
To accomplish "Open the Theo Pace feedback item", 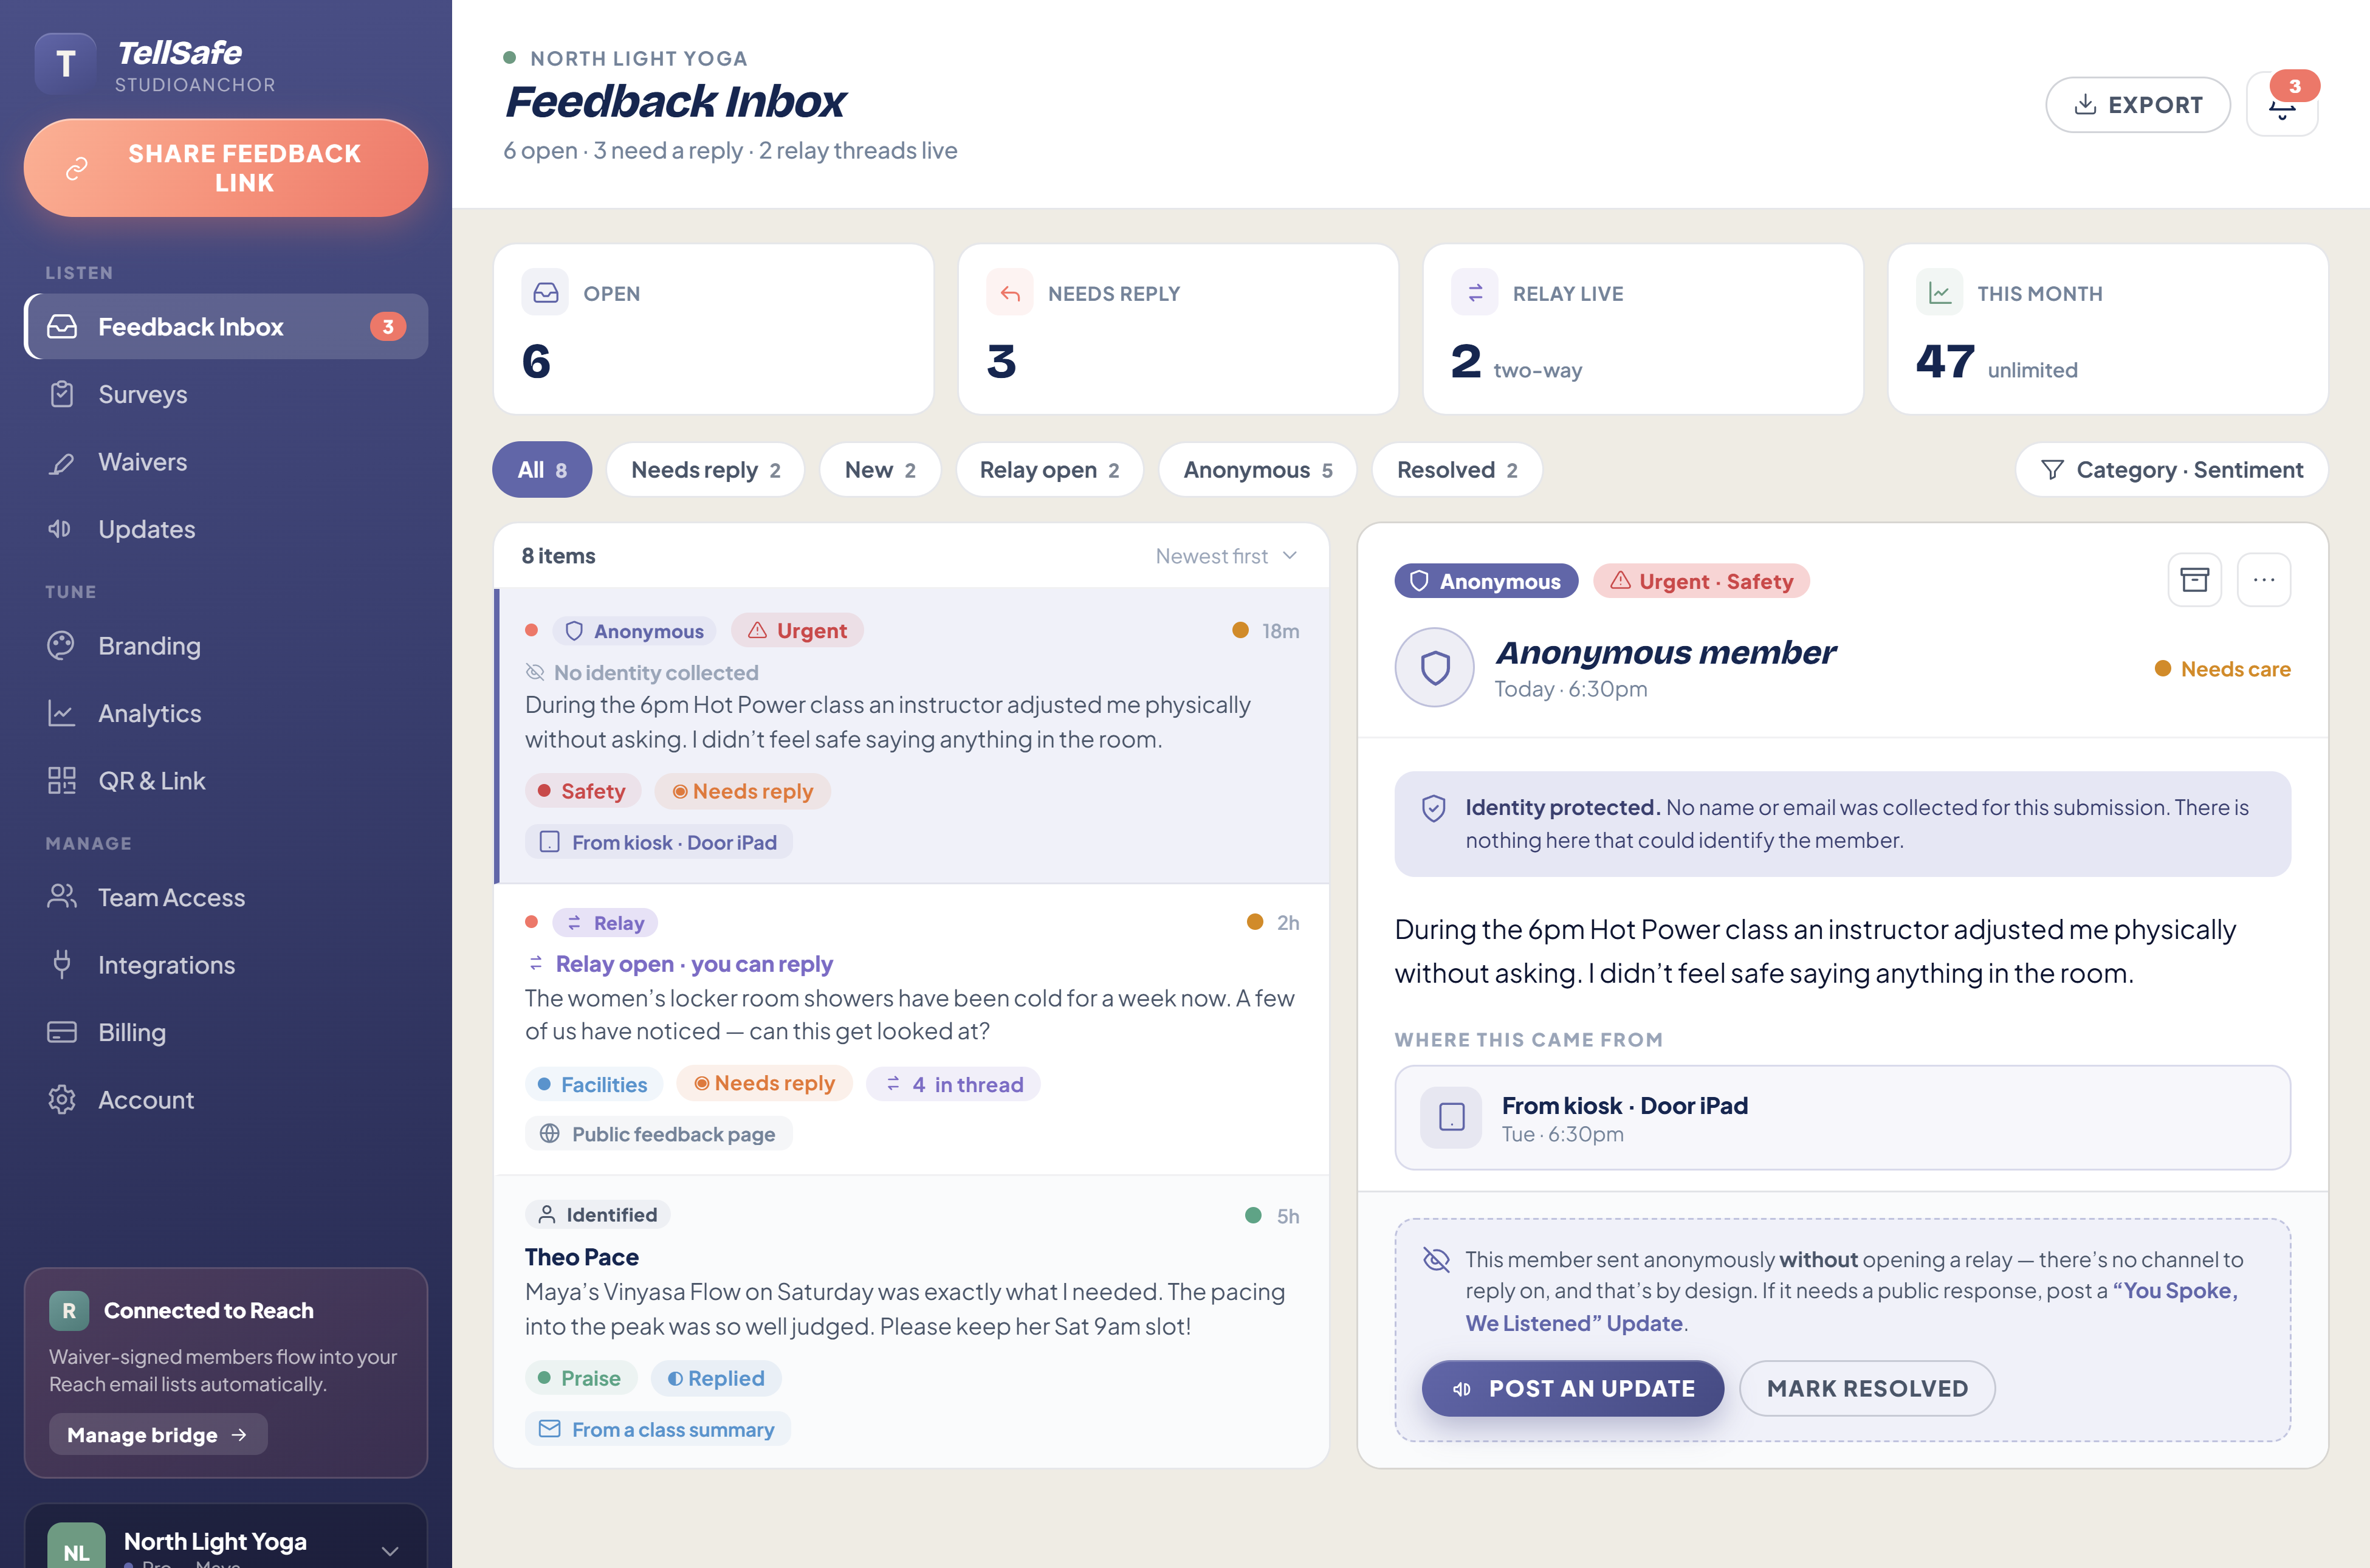I will click(912, 1321).
